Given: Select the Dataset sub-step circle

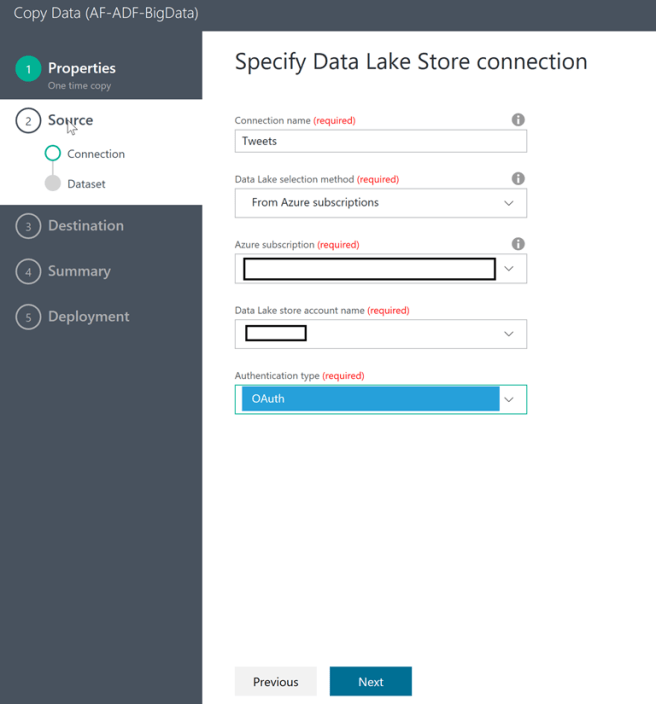Looking at the screenshot, I should [x=53, y=184].
